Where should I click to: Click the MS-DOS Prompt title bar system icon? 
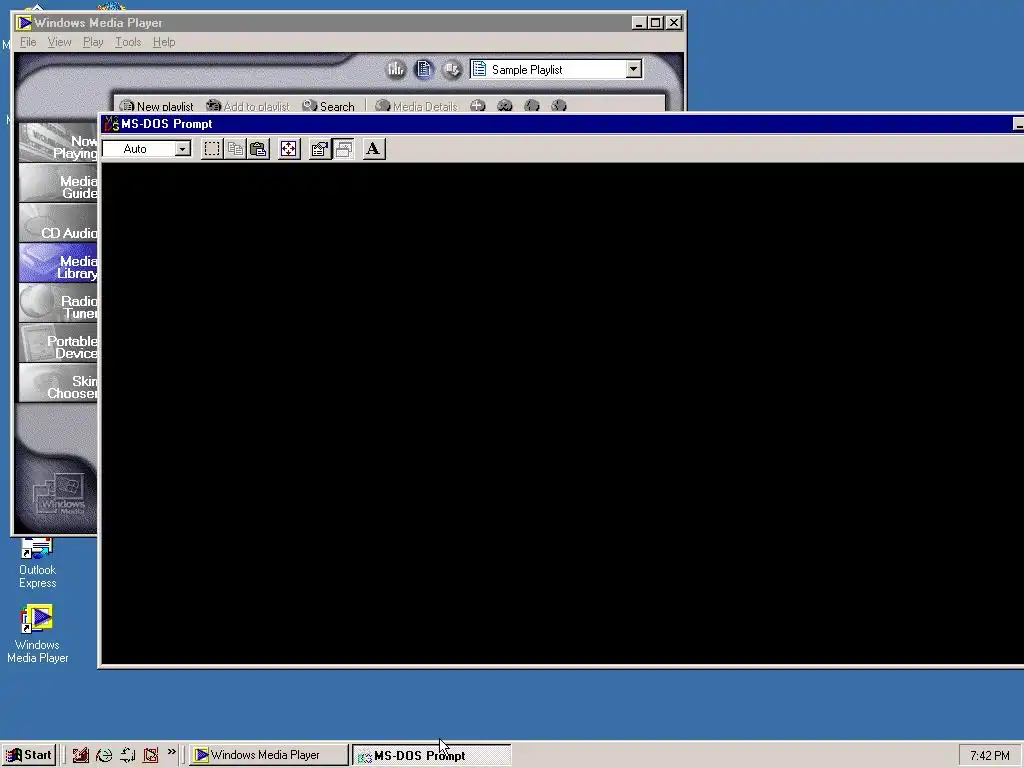[x=112, y=123]
